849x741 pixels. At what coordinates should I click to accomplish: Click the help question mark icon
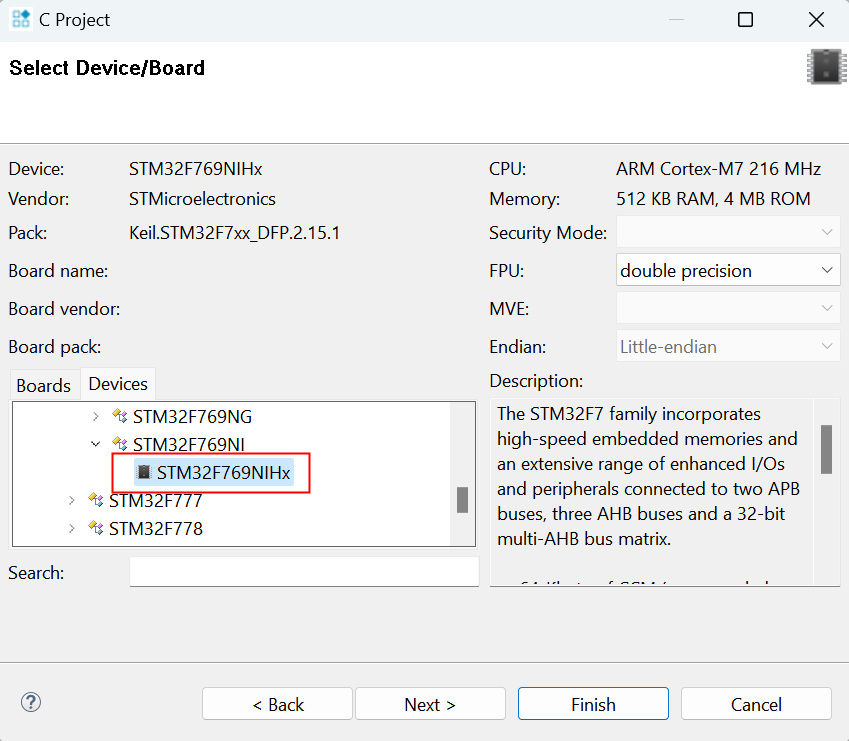click(x=31, y=702)
